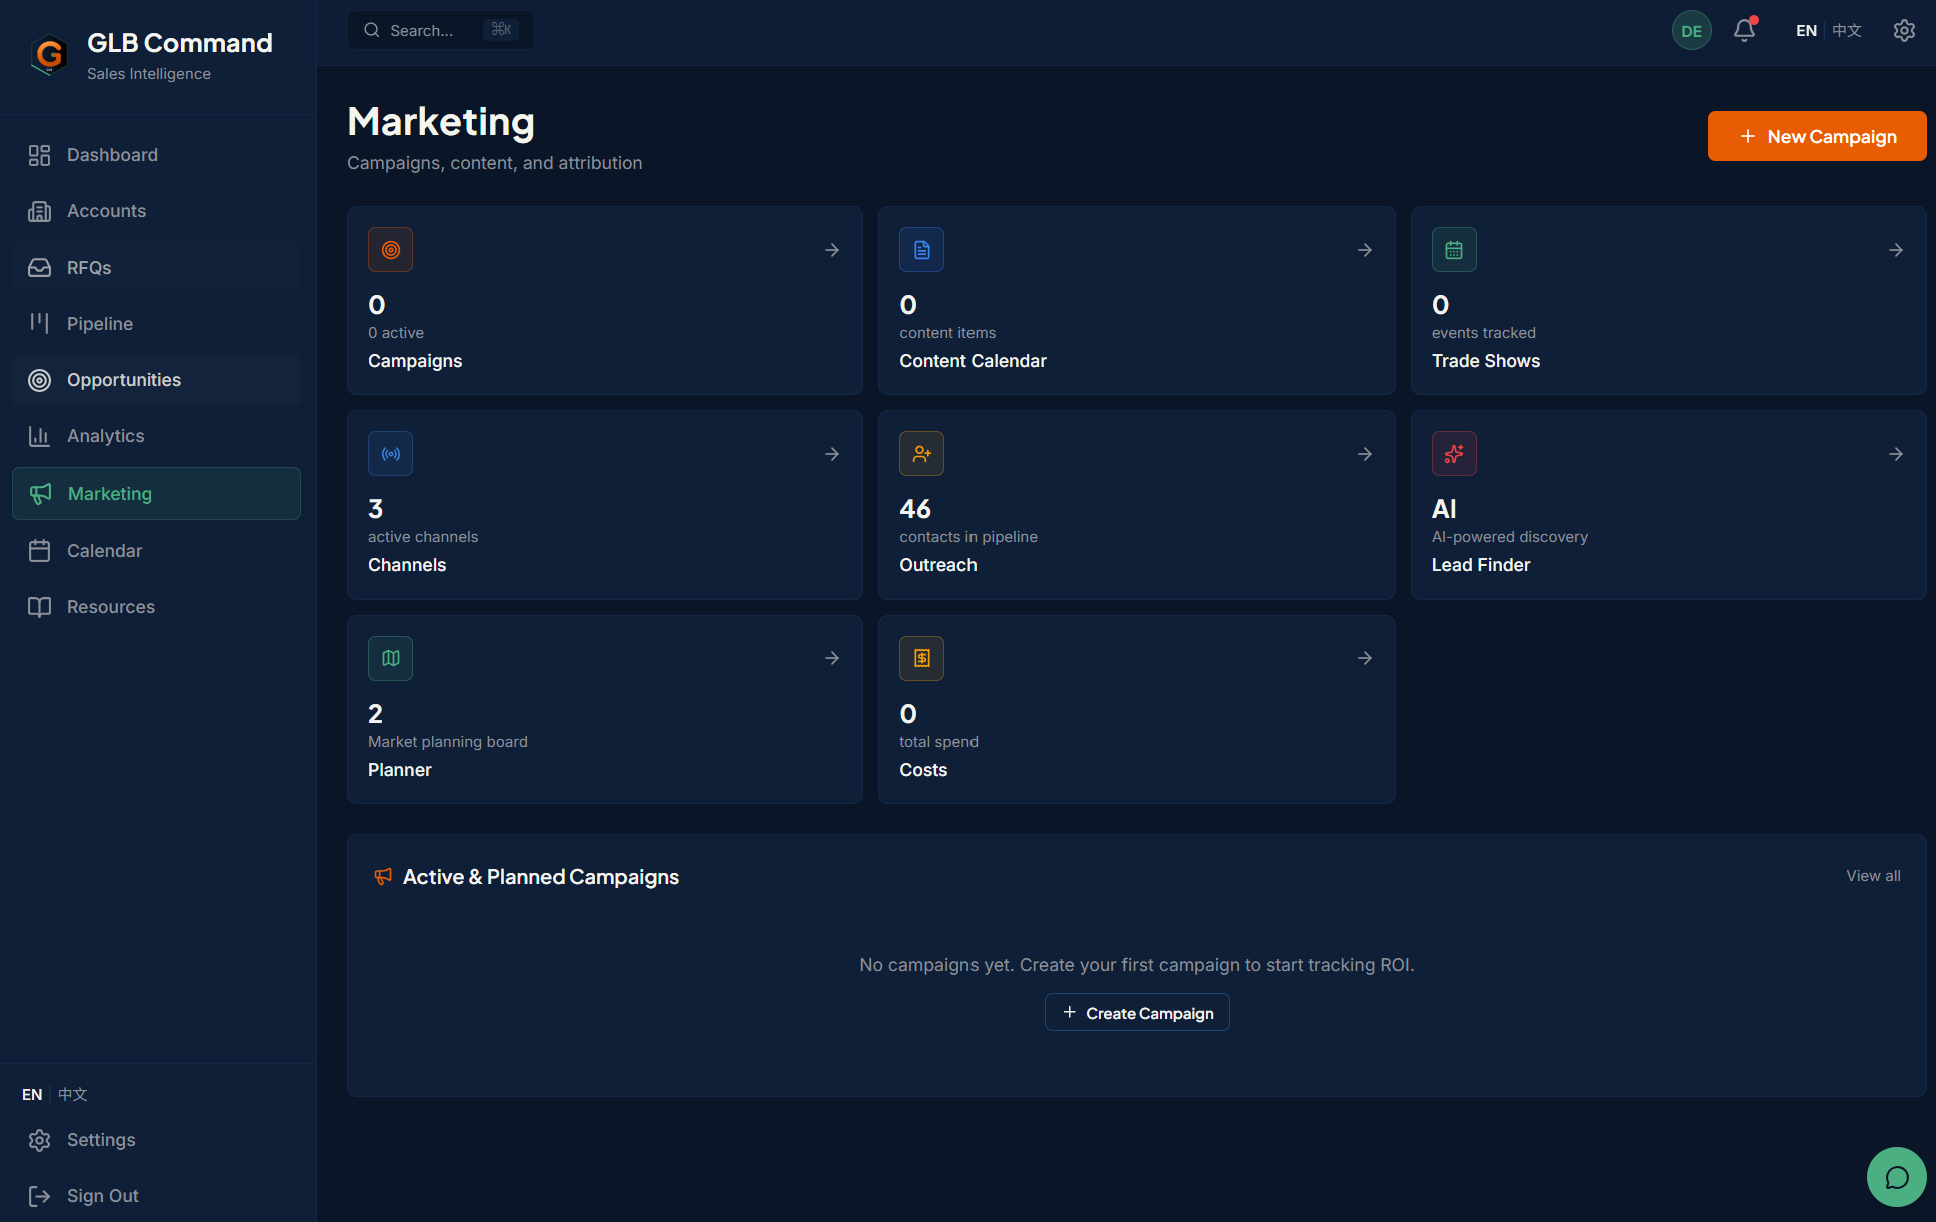The width and height of the screenshot is (1936, 1222).
Task: Click the Channels broadcast icon
Action: 390,453
